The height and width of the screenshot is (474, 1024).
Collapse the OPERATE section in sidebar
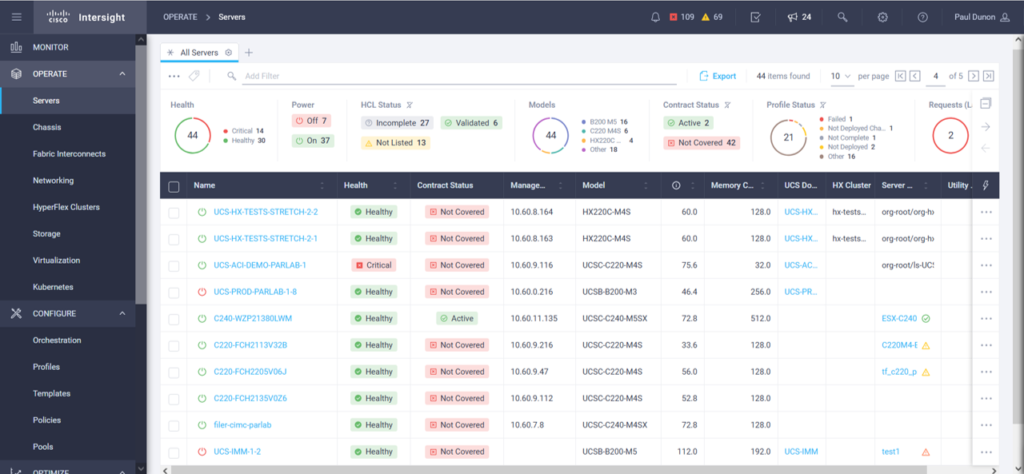pyautogui.click(x=122, y=74)
